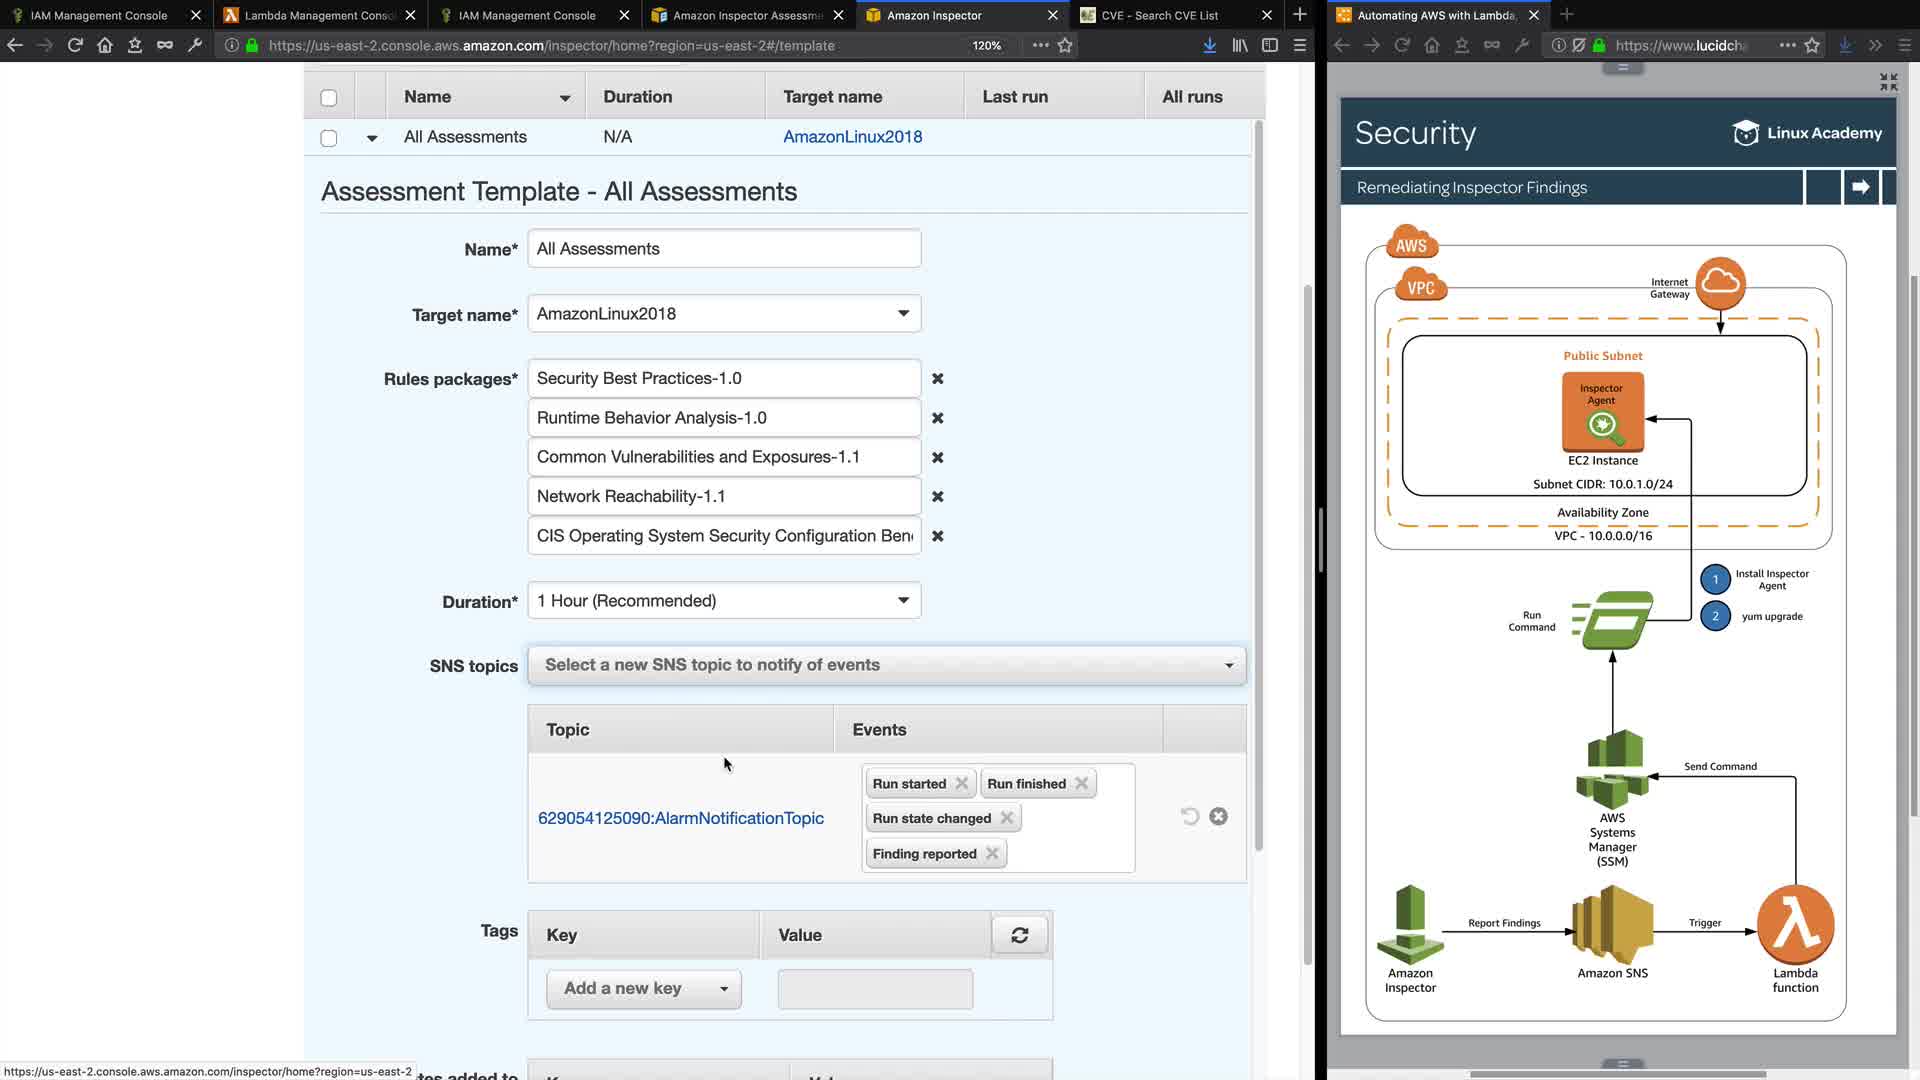
Task: Switch to the CVE - Search CVE List tab
Action: 1160,15
